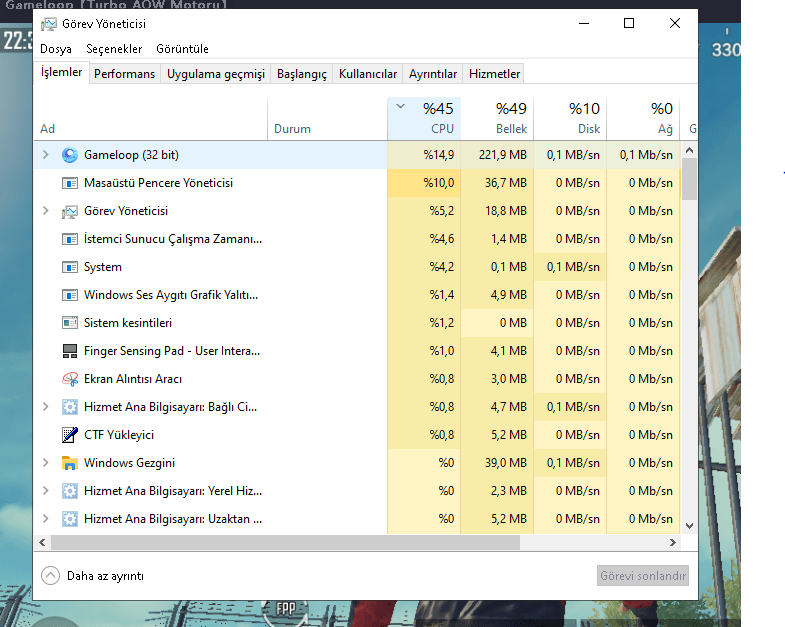785x627 pixels.
Task: Expand Hizmet Ana Bilgisayarı: Yerel Hiz row
Action: coord(46,491)
